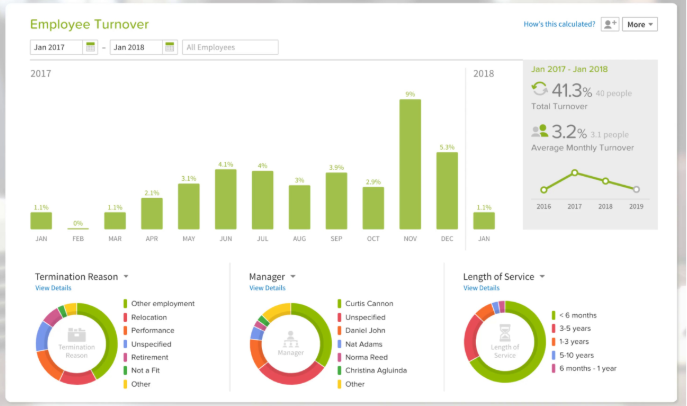Screen dimensions: 687x406
Task: Click the add-person icon next to More
Action: (x=610, y=25)
